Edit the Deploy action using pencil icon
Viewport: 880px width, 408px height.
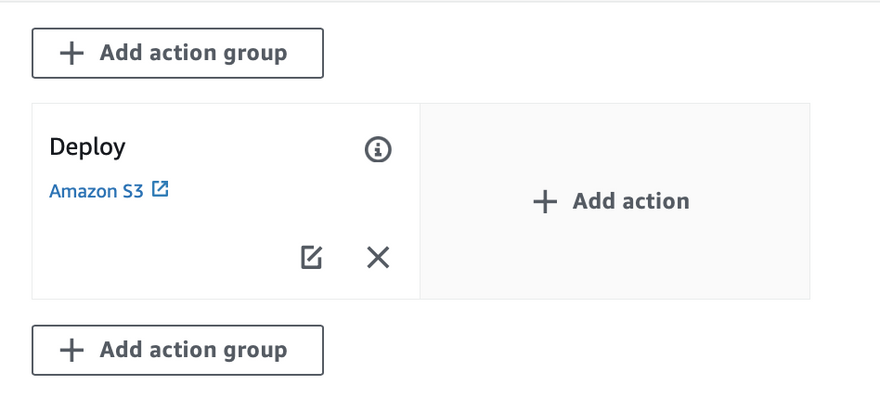pyautogui.click(x=311, y=258)
